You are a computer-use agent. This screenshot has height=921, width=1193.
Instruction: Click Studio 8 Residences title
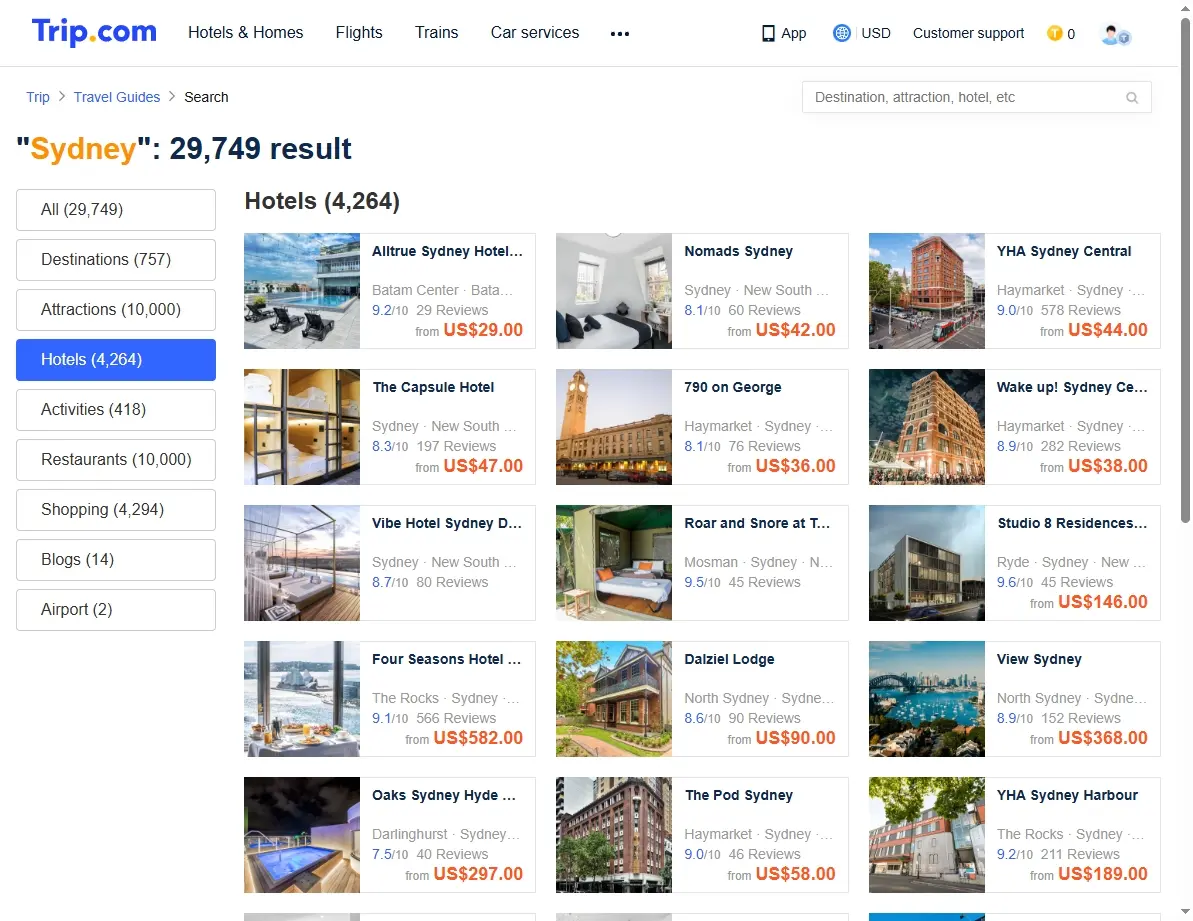1072,523
